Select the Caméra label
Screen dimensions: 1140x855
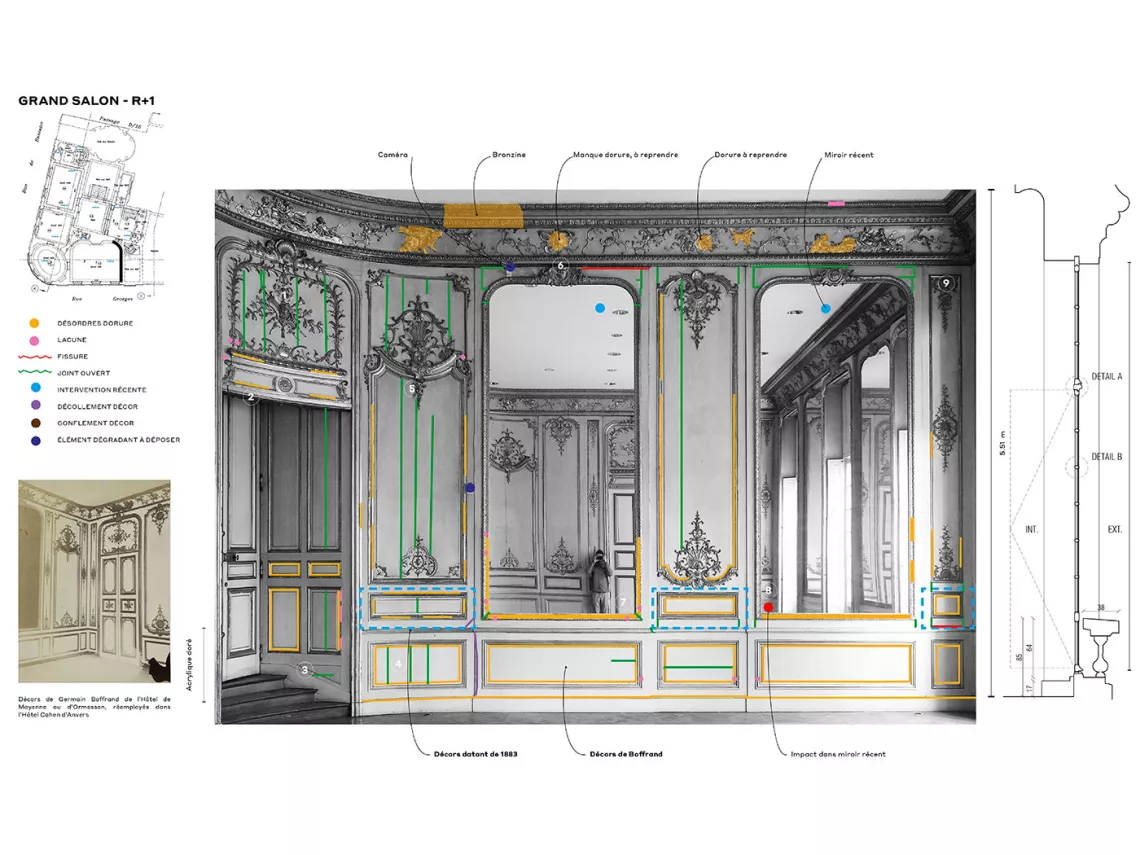(x=391, y=154)
